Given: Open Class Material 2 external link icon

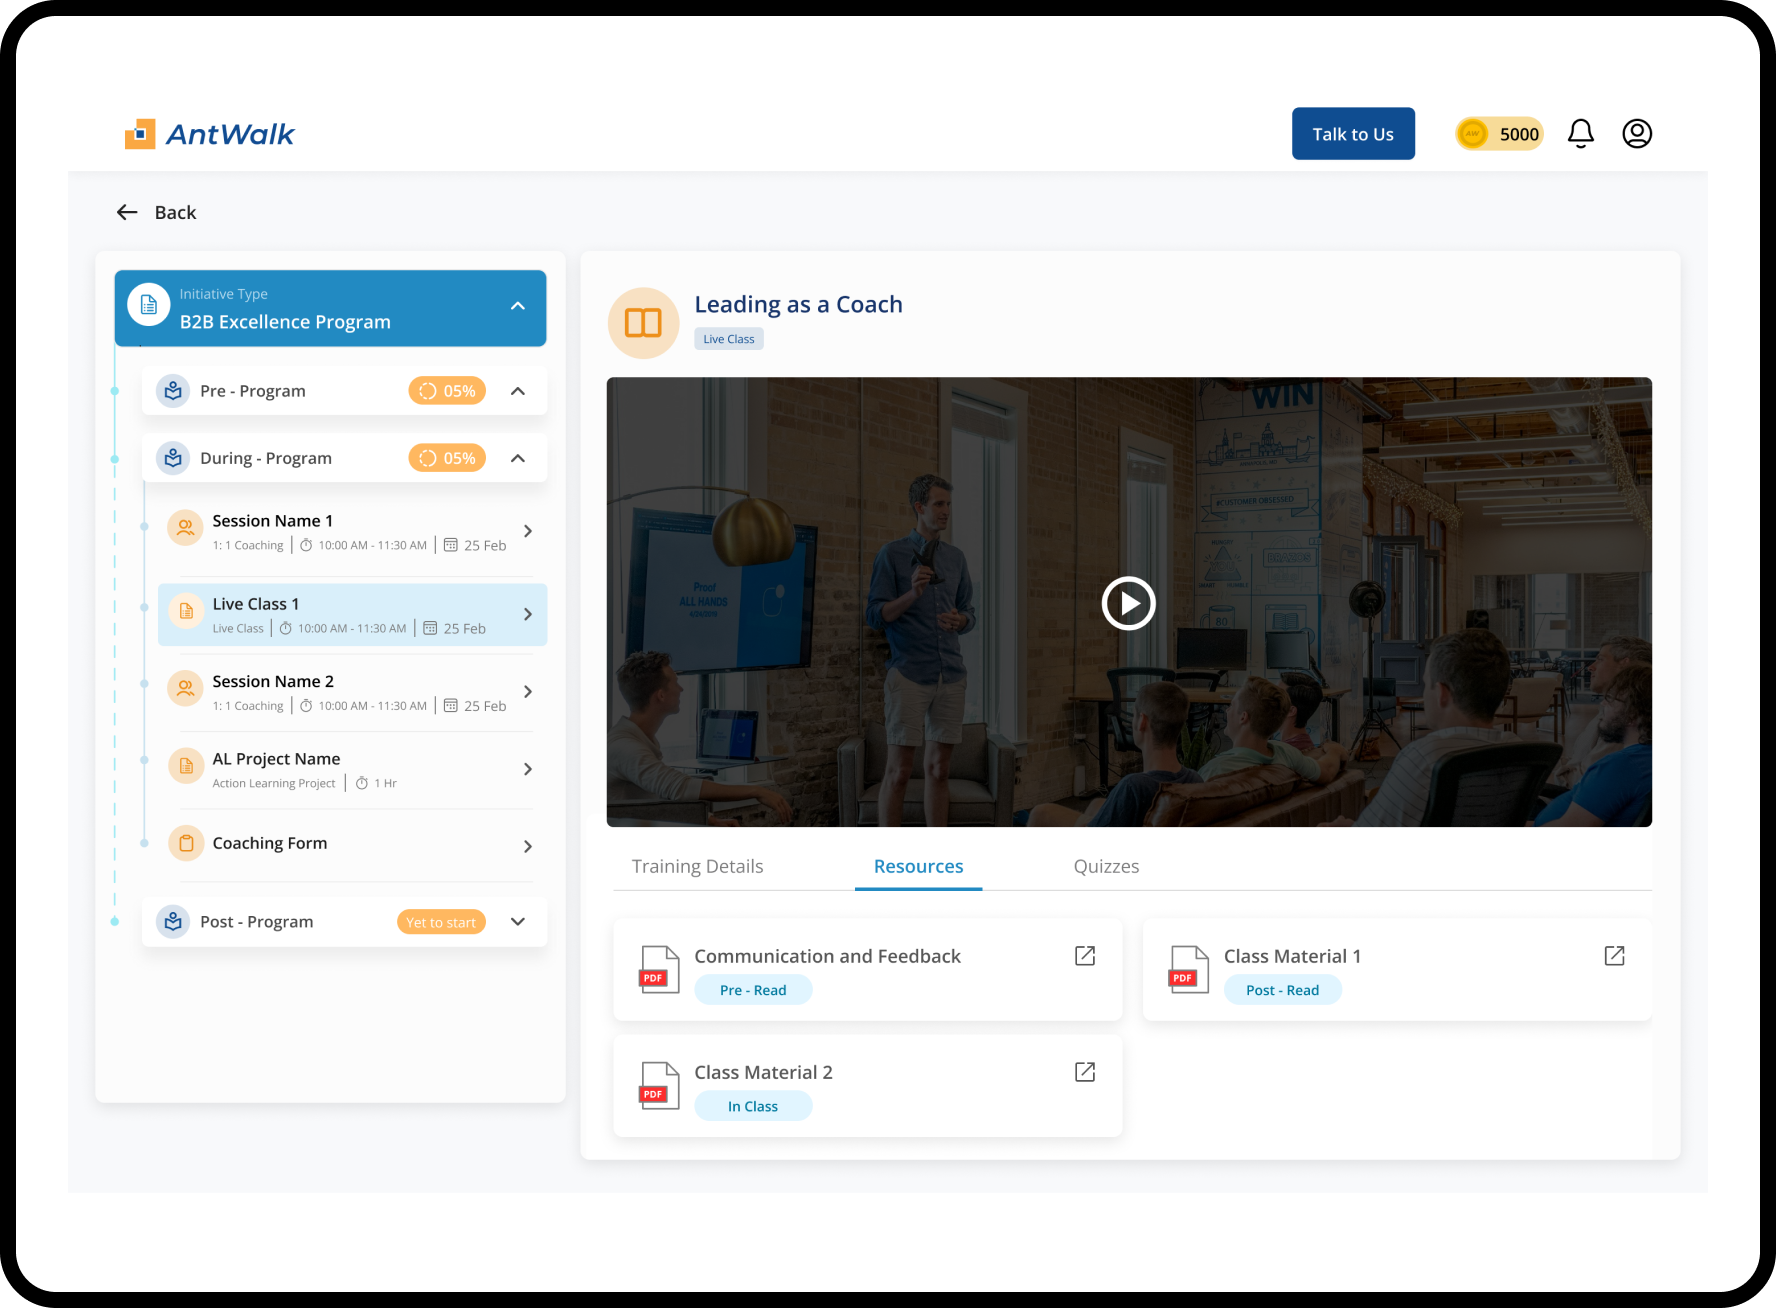Looking at the screenshot, I should point(1085,1072).
